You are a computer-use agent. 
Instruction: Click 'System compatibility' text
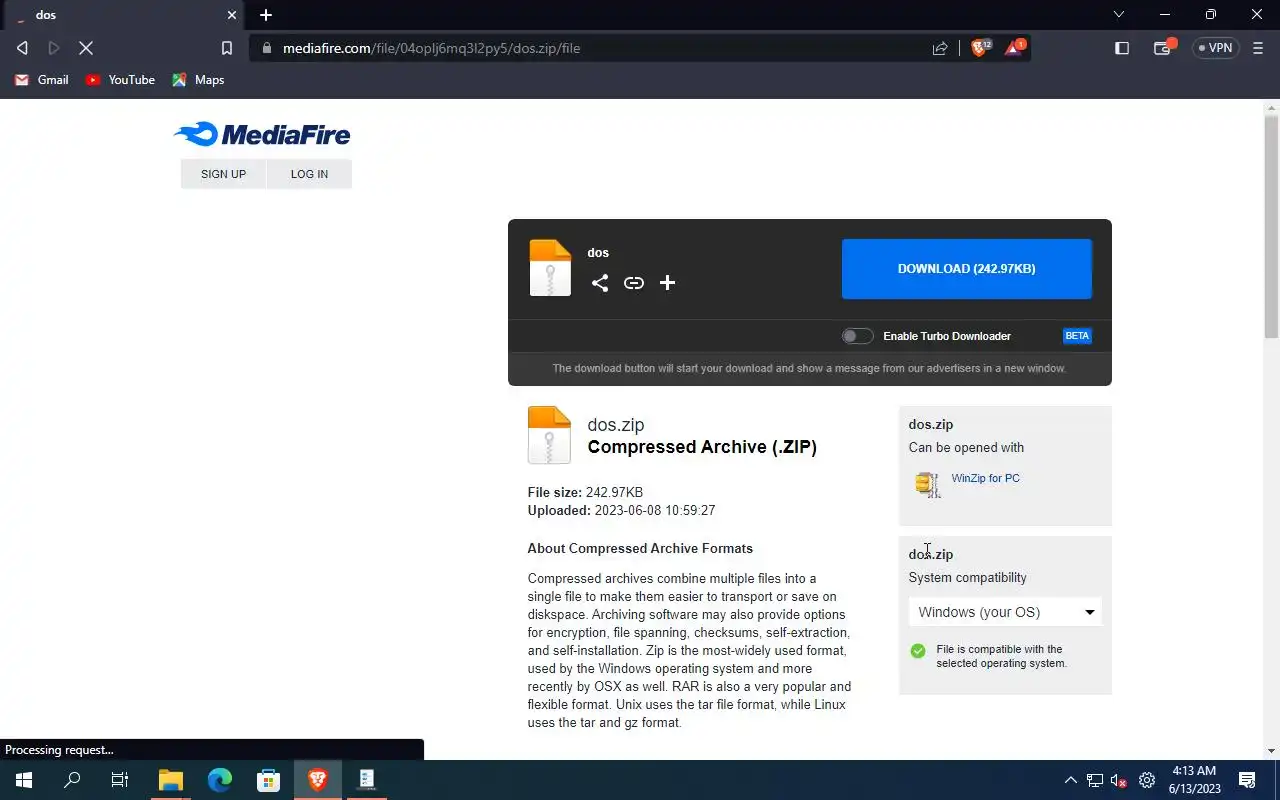(x=967, y=577)
